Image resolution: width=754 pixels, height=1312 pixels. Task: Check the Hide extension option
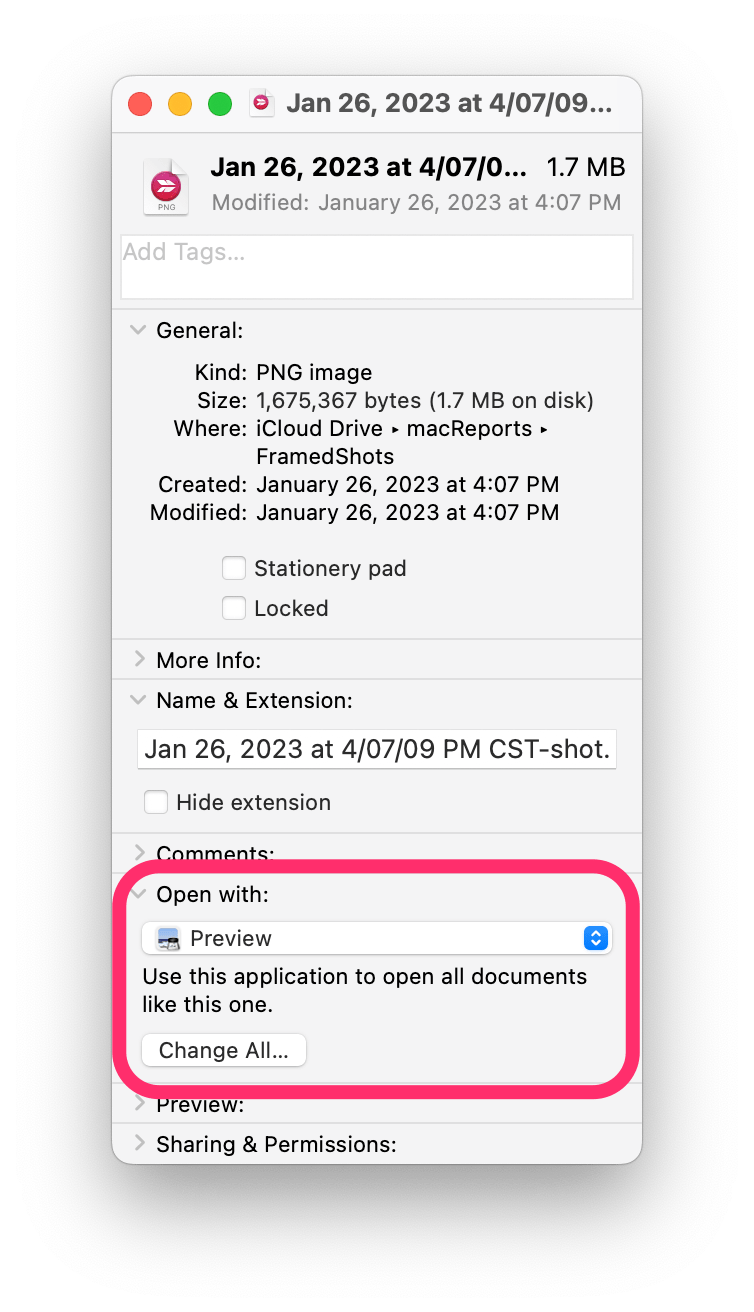[156, 802]
